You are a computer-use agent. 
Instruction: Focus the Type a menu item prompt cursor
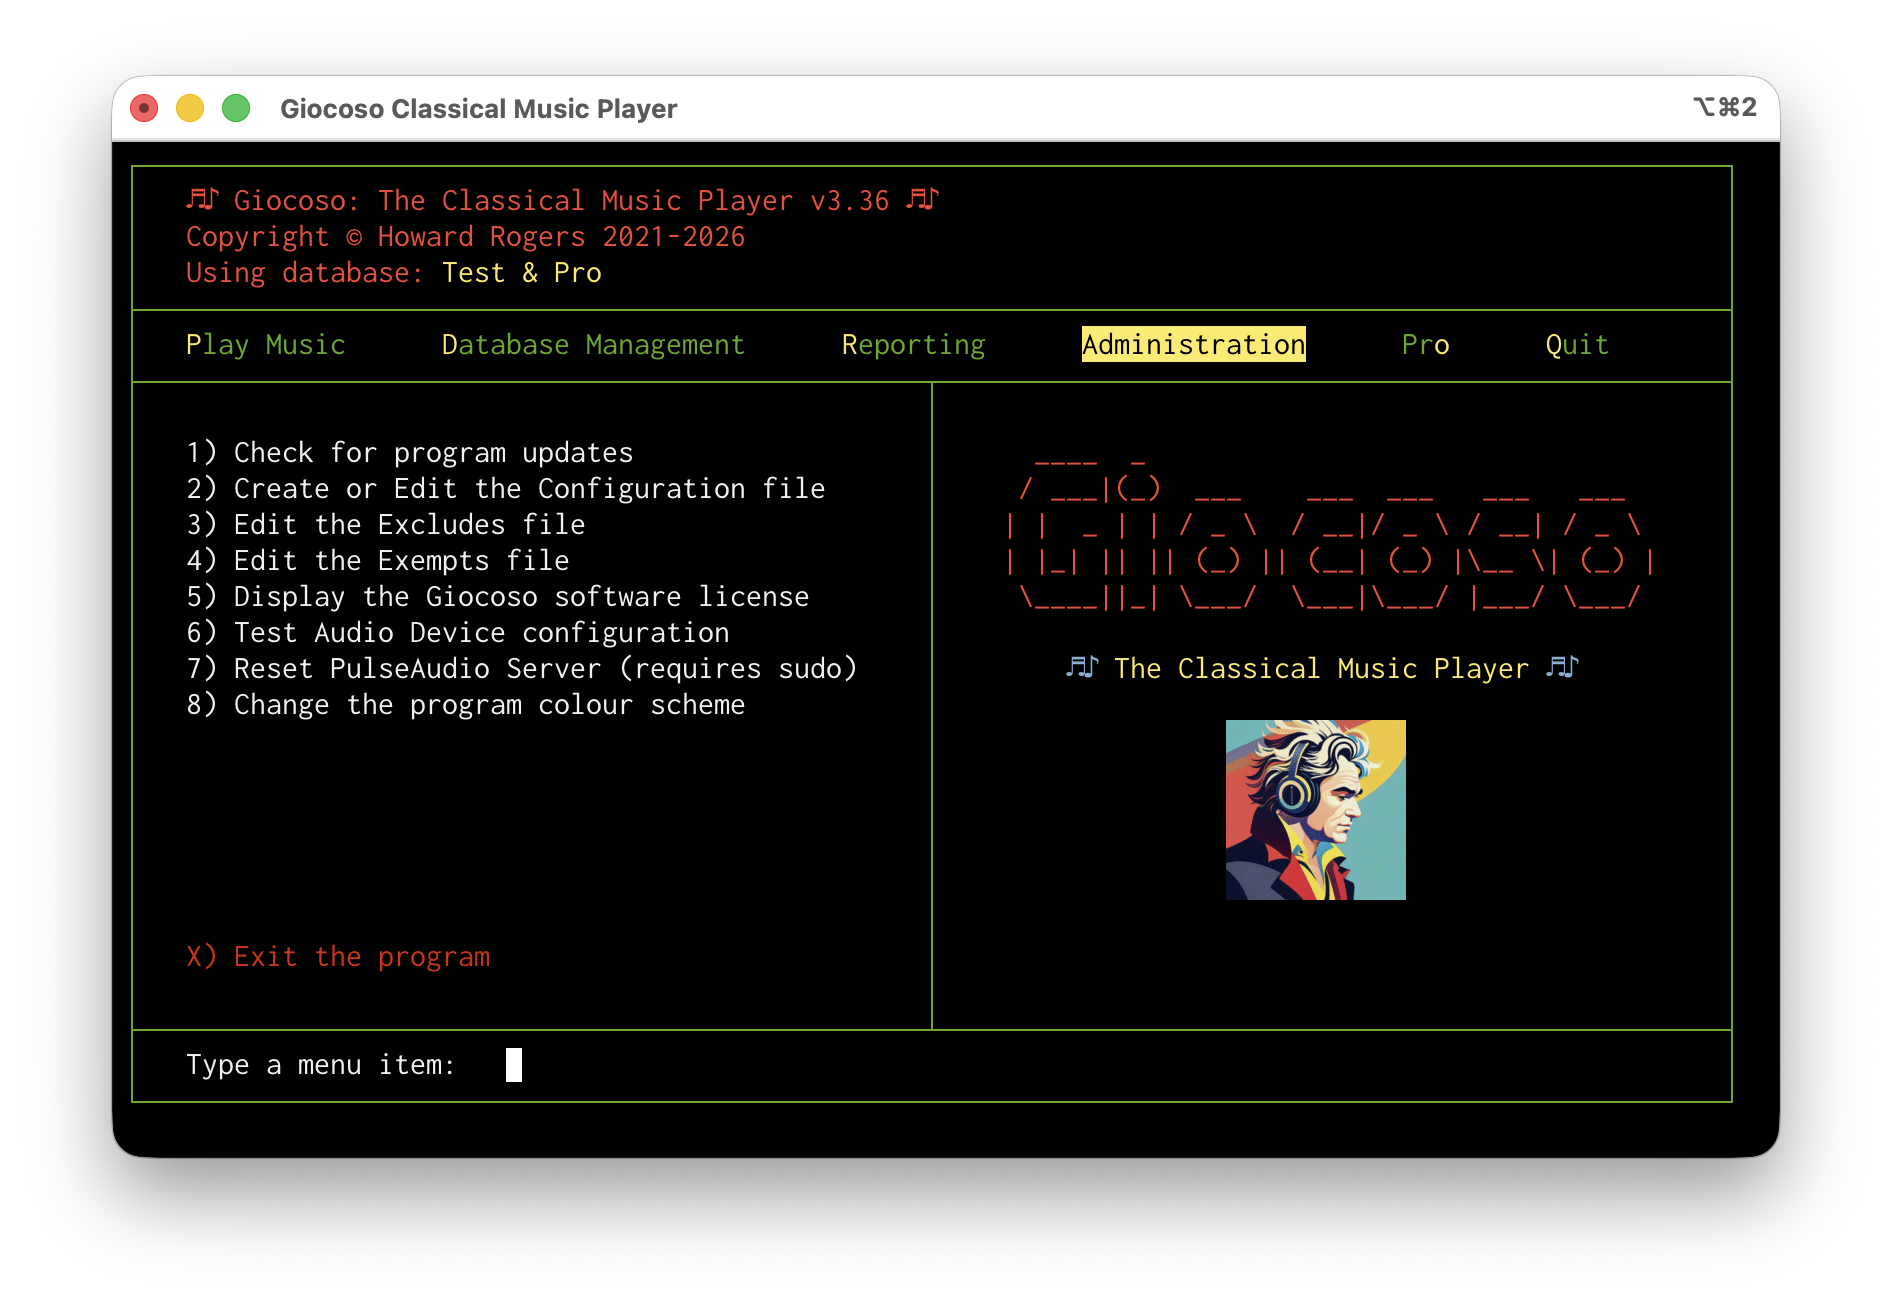513,1065
